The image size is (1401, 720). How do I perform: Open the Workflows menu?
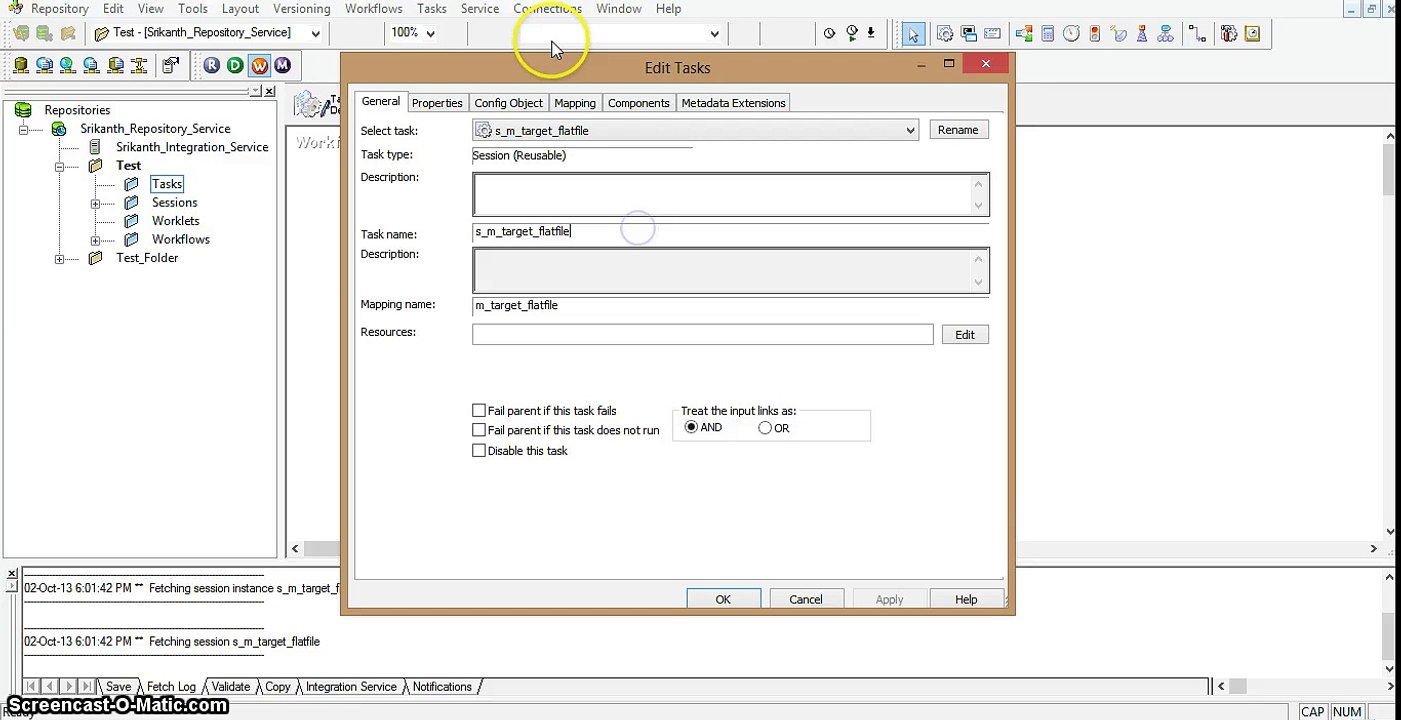(x=373, y=8)
